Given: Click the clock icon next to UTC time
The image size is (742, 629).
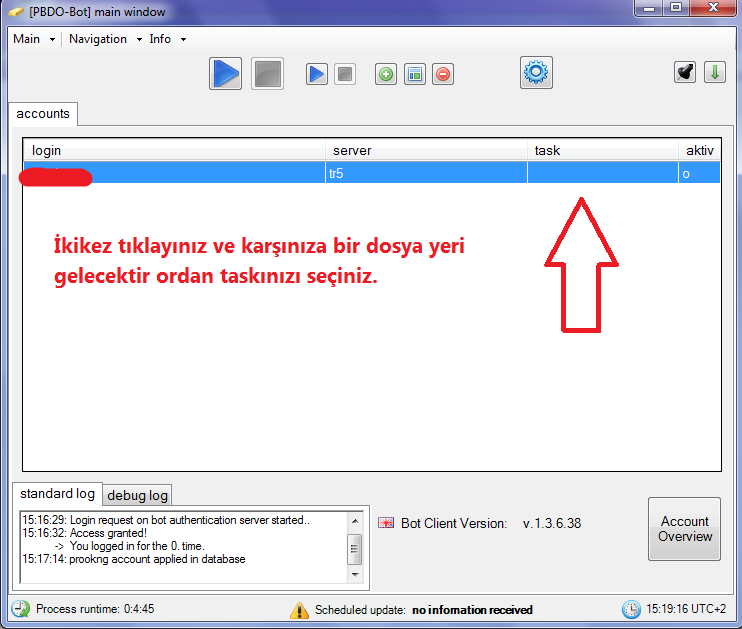Looking at the screenshot, I should 631,609.
